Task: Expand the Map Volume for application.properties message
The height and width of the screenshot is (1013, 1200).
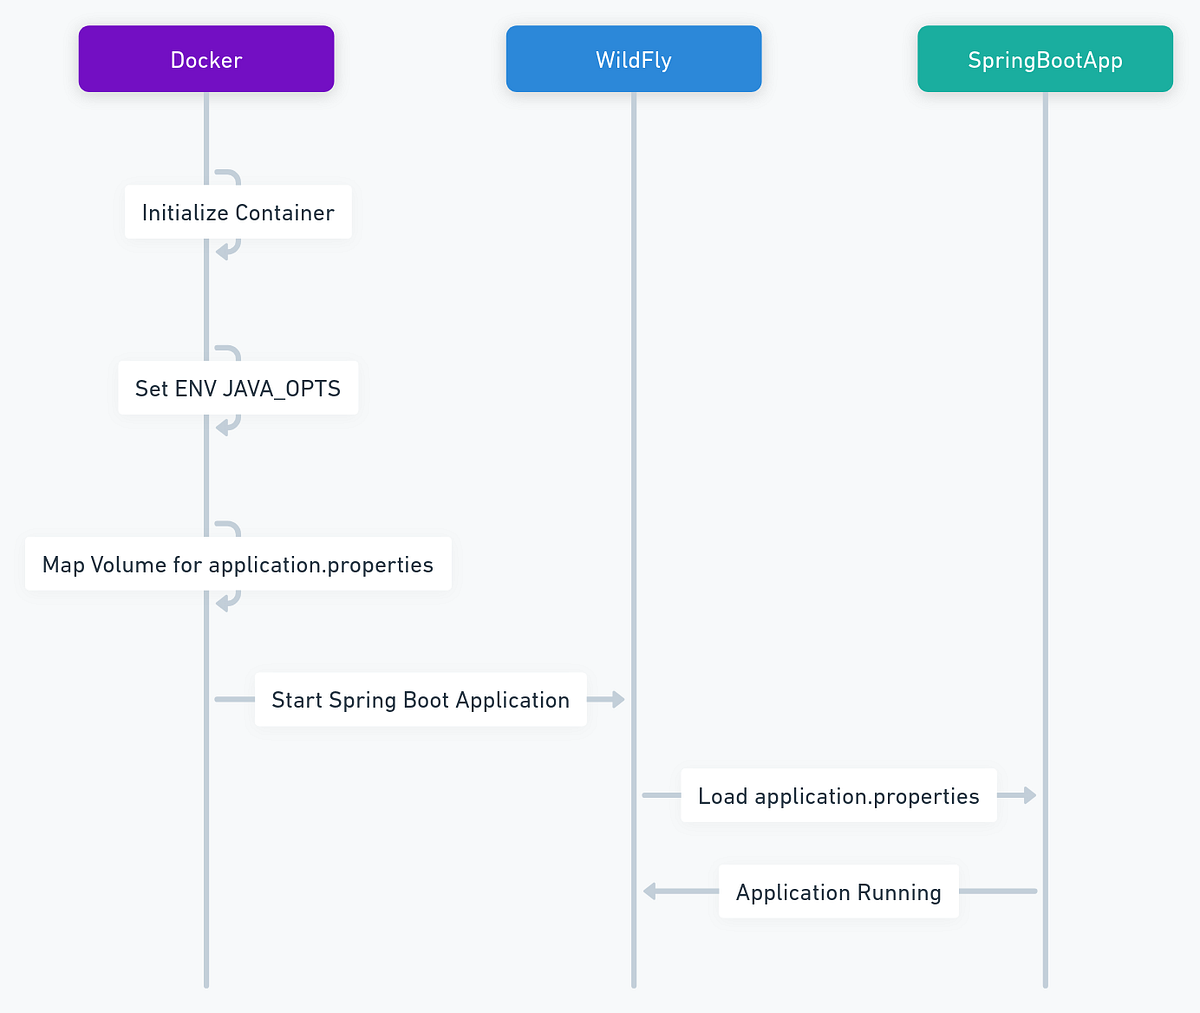Action: pos(238,564)
